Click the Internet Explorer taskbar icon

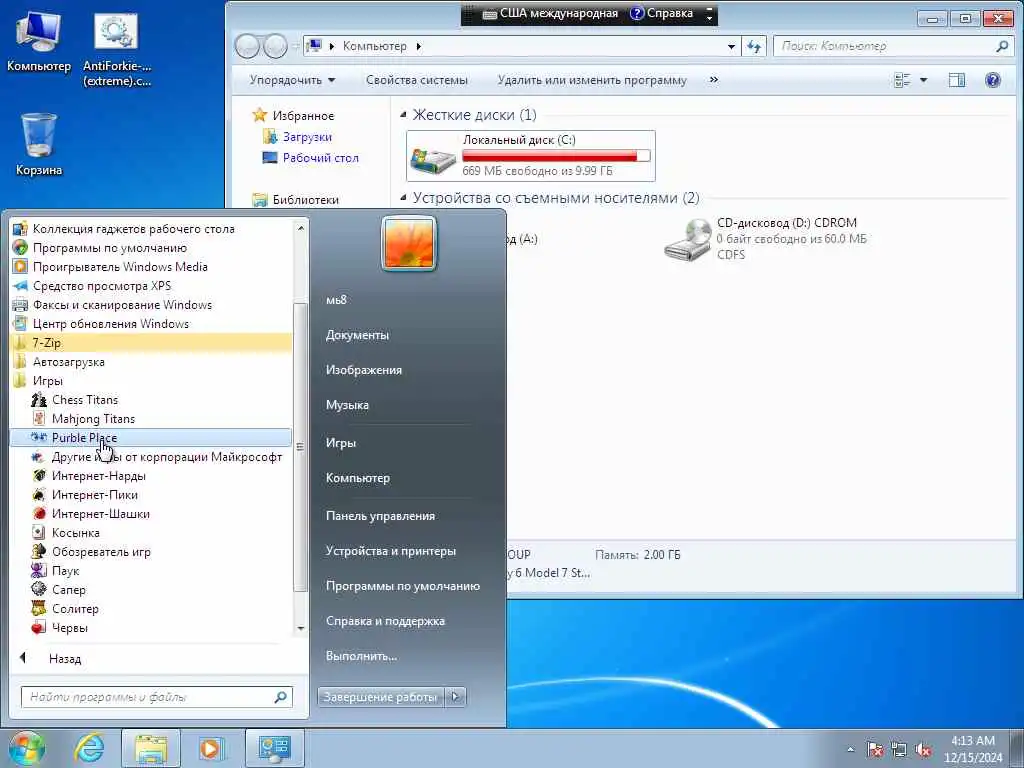coord(89,748)
